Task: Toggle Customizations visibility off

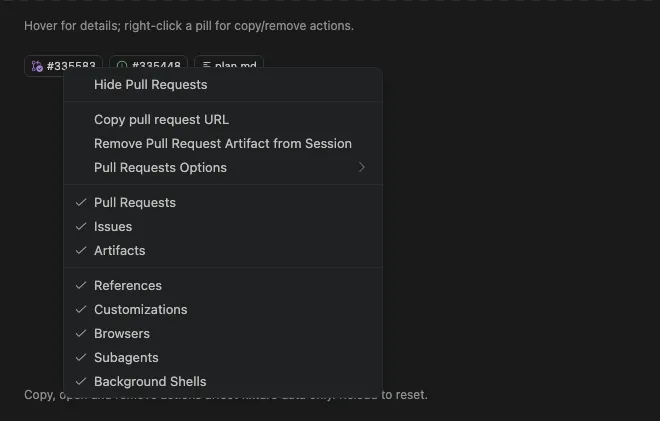Action: (223, 309)
